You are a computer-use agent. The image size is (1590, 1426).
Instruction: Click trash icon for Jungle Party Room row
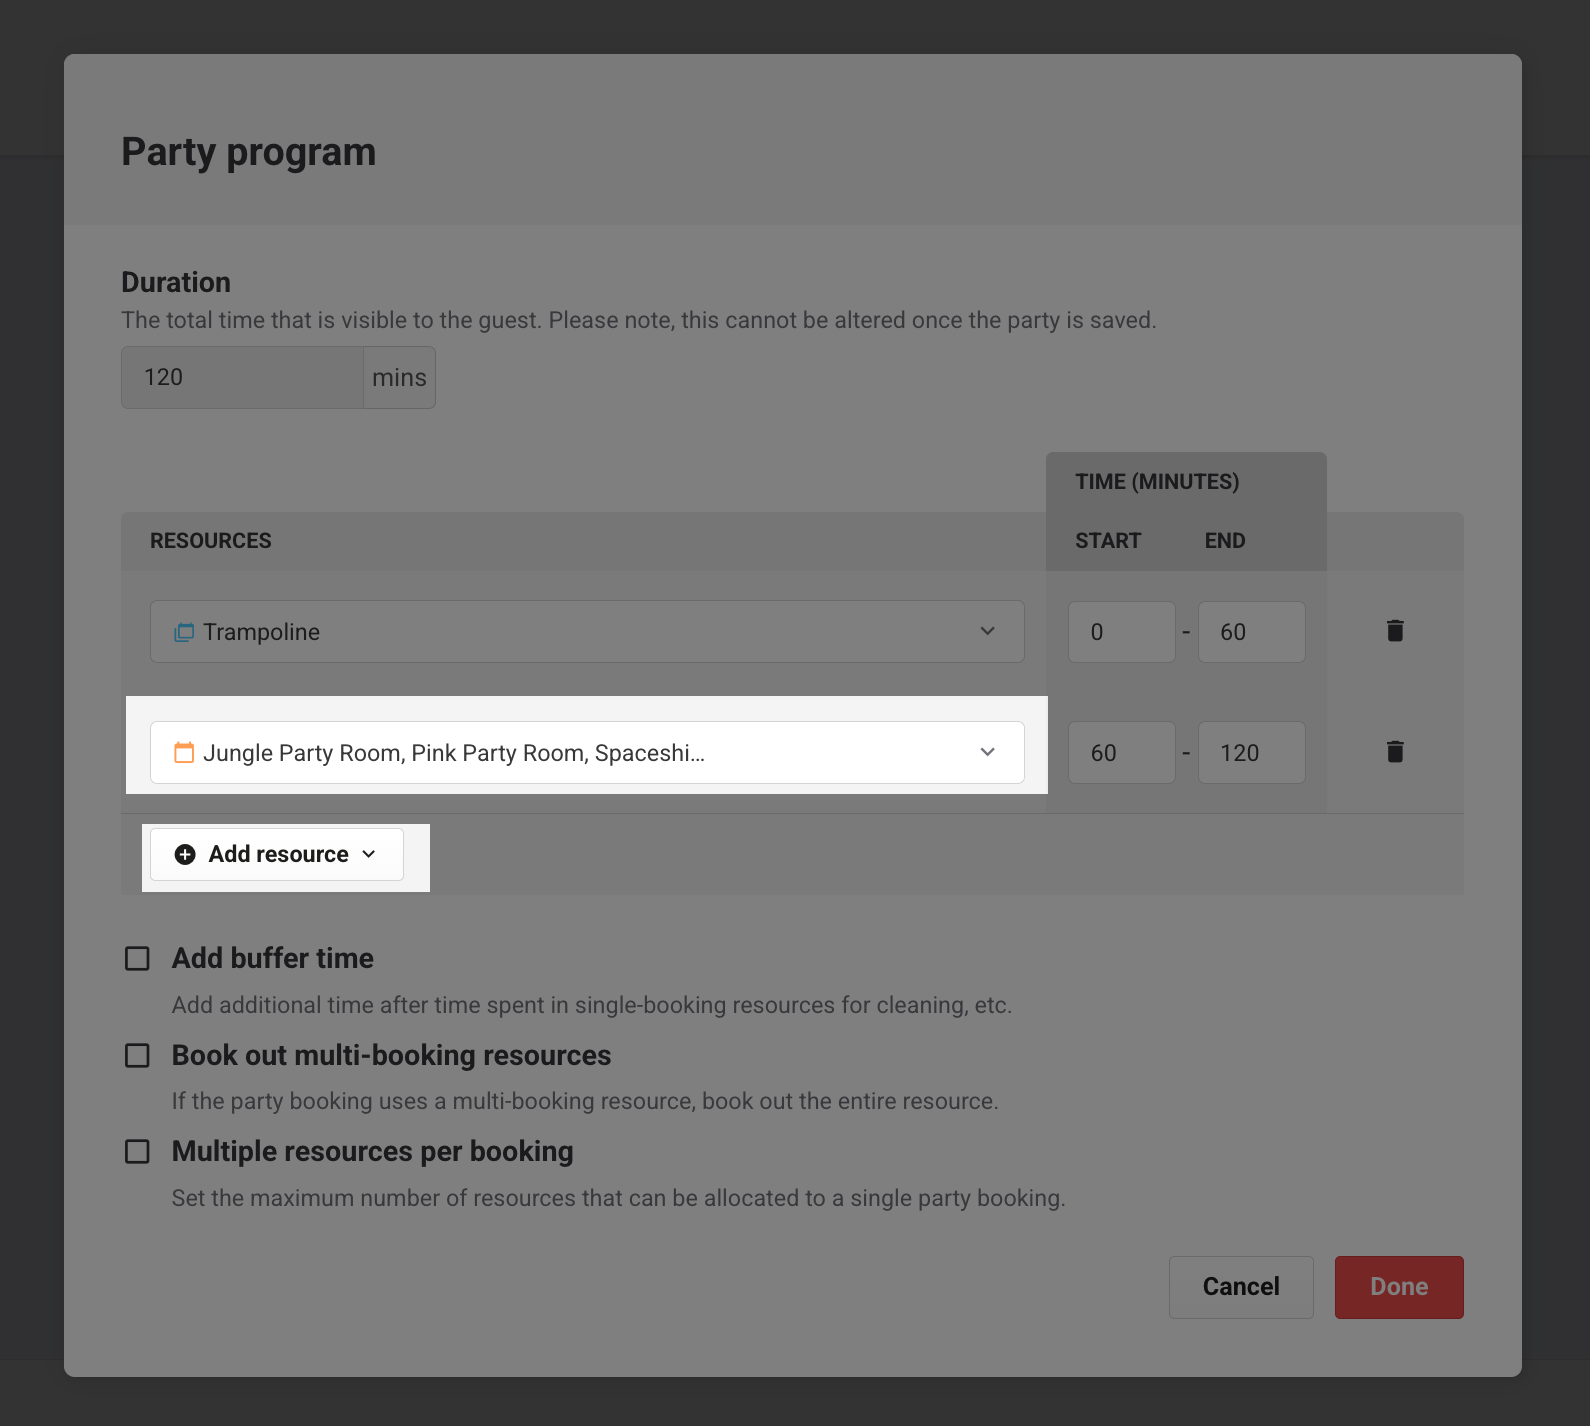(1395, 752)
